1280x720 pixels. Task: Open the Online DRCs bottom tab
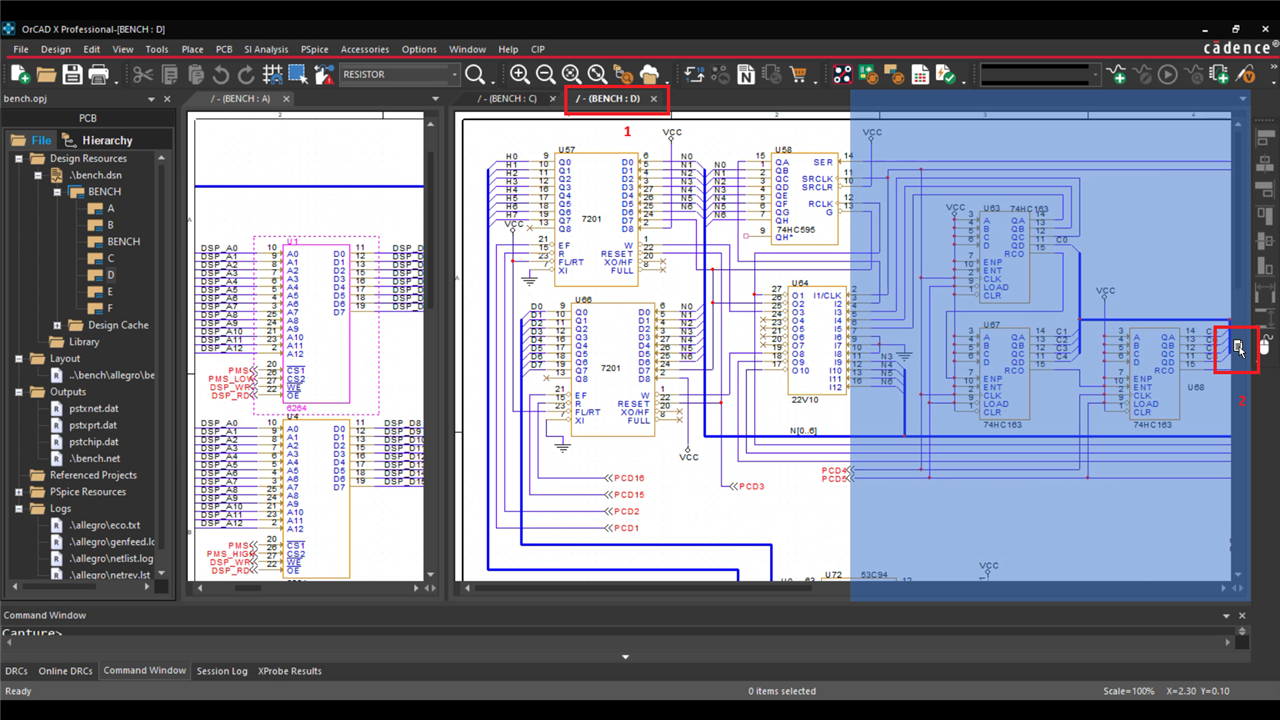tap(65, 671)
